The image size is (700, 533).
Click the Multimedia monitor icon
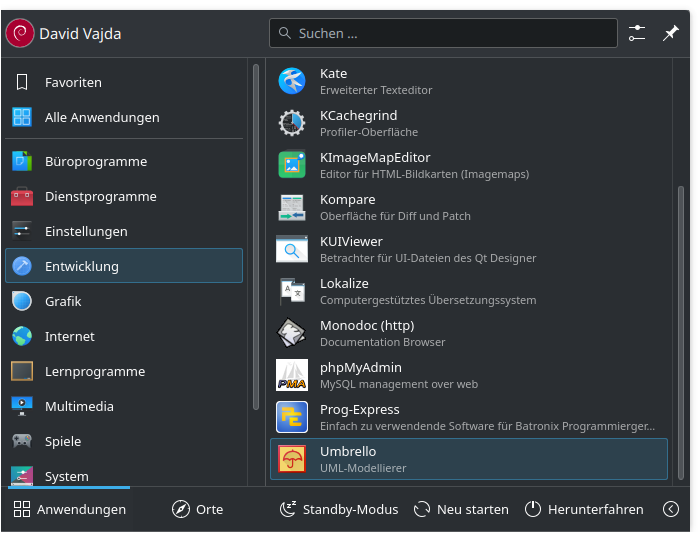click(22, 406)
